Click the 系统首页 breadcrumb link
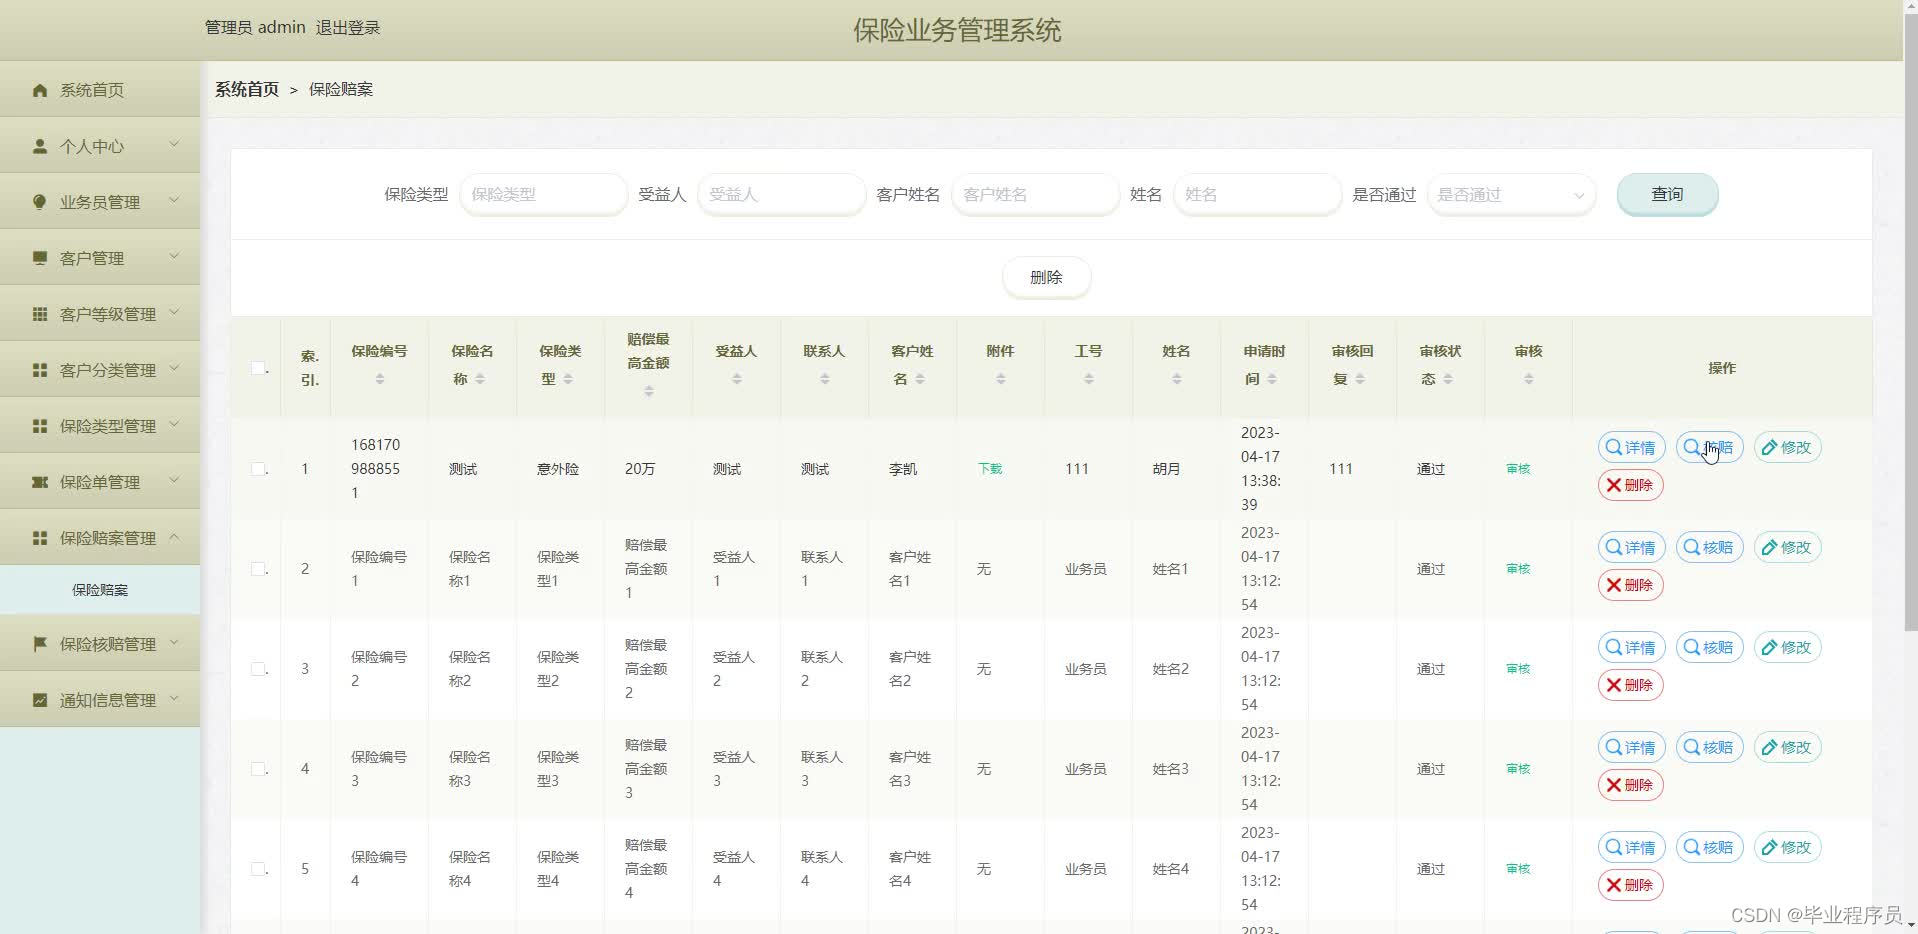The width and height of the screenshot is (1918, 934). [247, 89]
